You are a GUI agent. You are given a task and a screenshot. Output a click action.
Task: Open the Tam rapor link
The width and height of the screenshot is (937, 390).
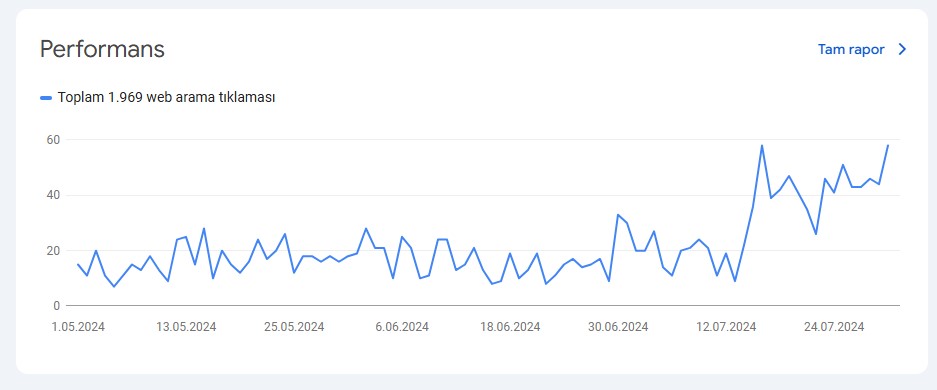point(851,50)
